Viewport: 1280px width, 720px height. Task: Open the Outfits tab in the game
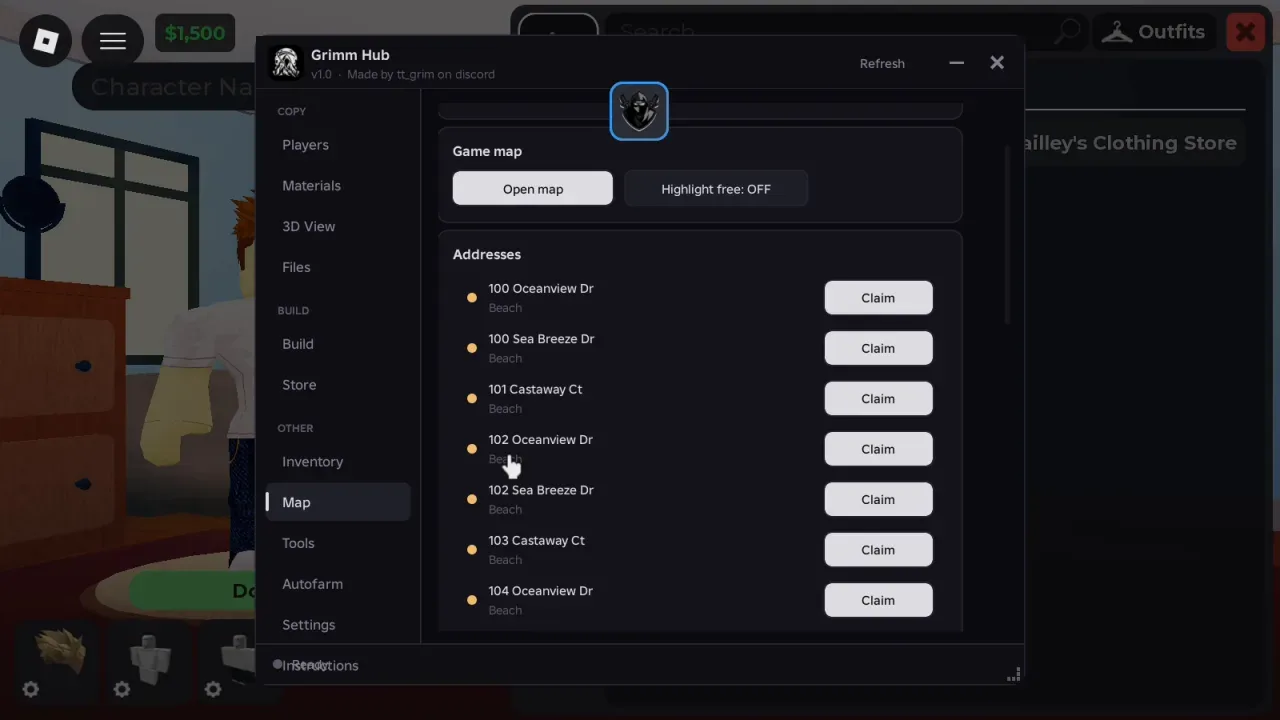click(1153, 32)
